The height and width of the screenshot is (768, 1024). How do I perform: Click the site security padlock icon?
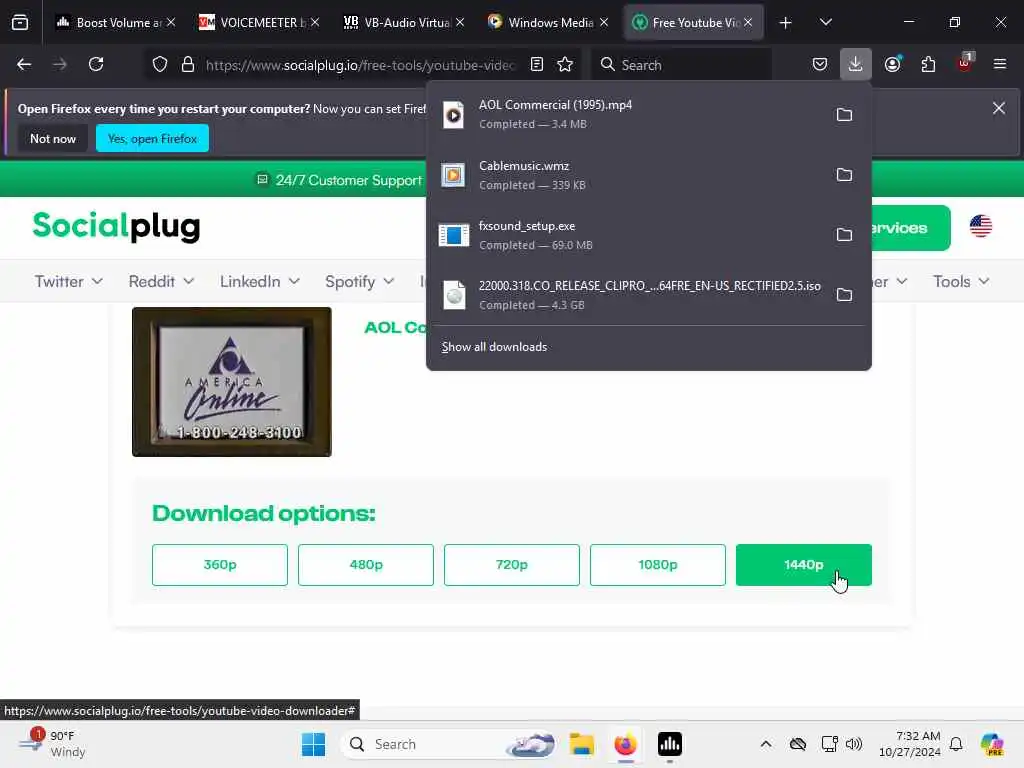pyautogui.click(x=188, y=65)
